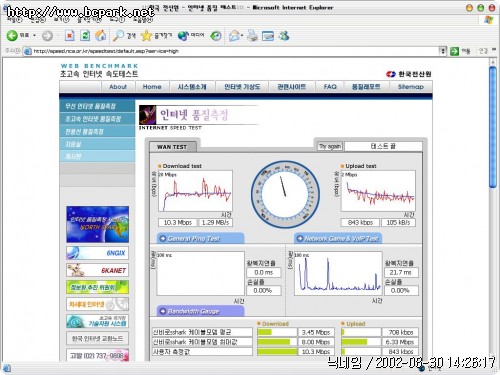Open the 6NGIX banner link

[97, 253]
